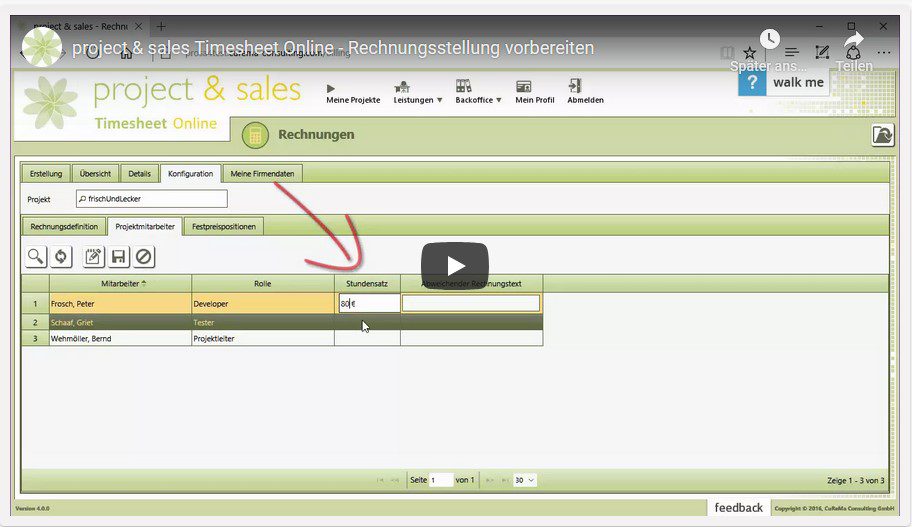
Task: Click the Developer role cell
Action: point(263,303)
